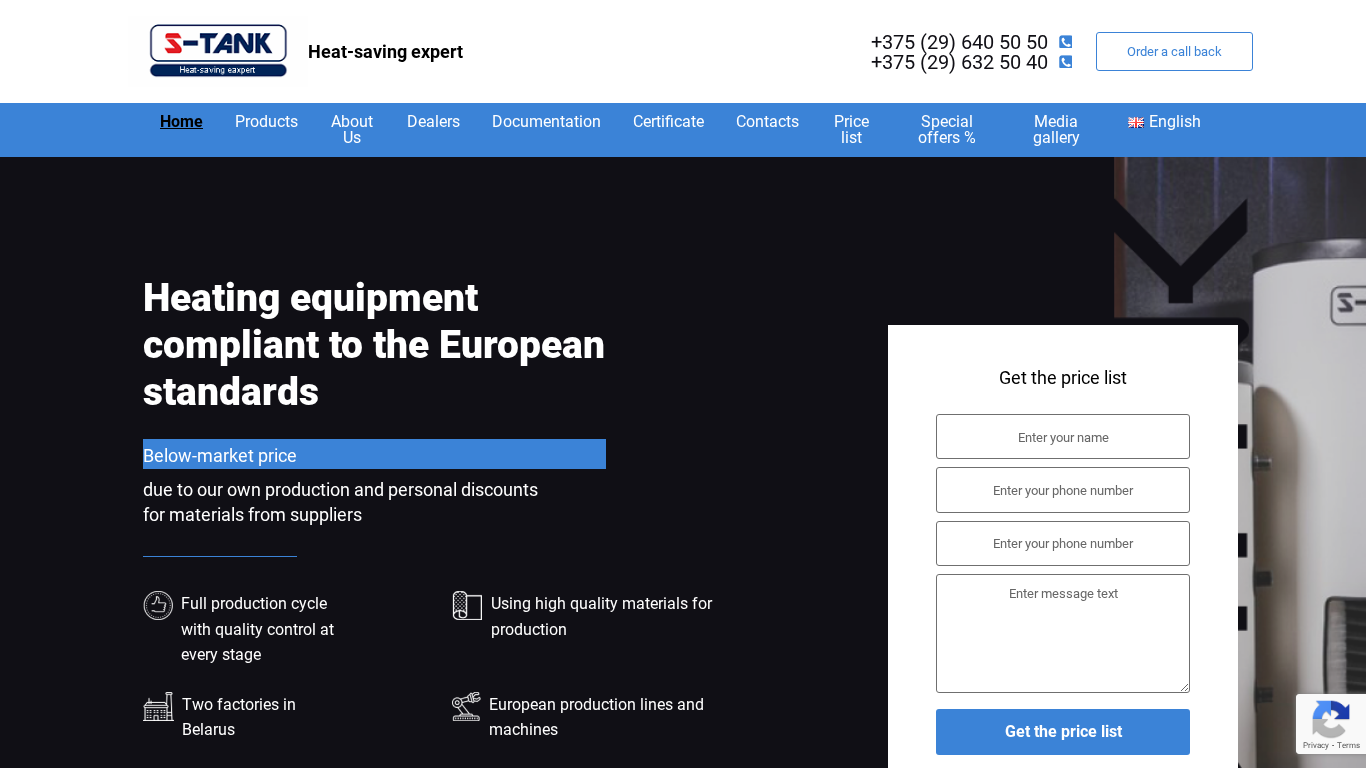
Task: Click the robot arm production lines icon
Action: pyautogui.click(x=466, y=706)
